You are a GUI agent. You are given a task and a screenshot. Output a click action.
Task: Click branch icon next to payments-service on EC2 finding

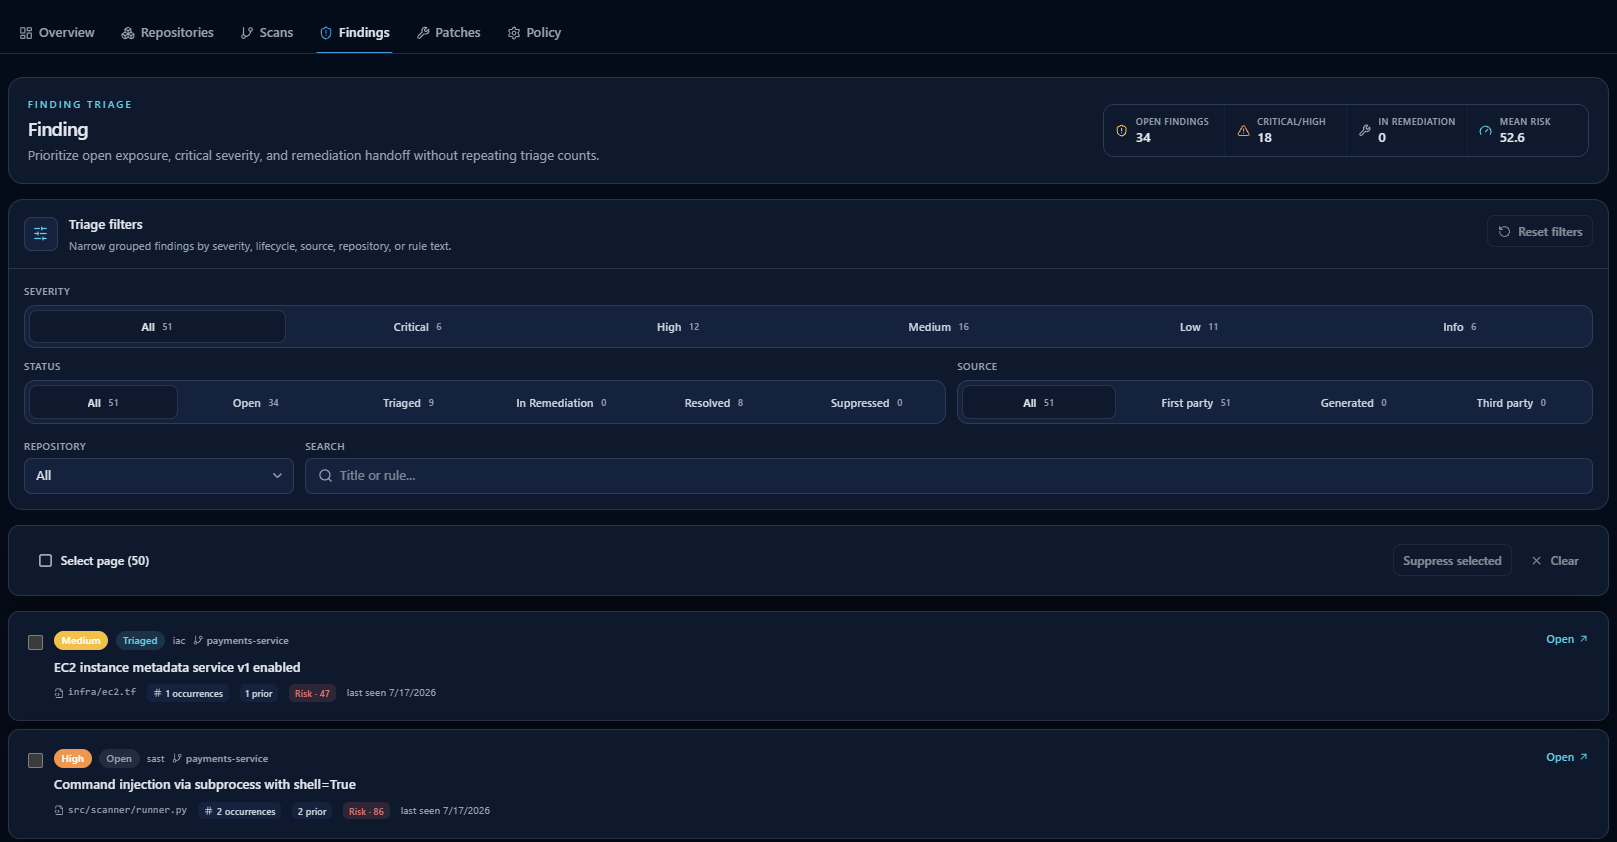[x=198, y=641]
